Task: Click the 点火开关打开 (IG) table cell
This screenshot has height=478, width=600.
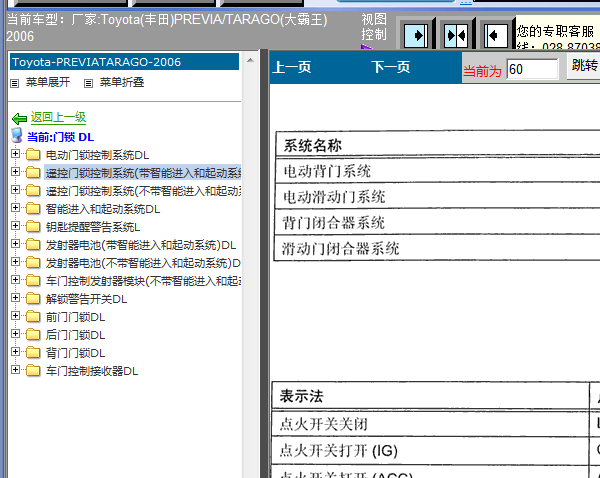Action: coord(431,450)
